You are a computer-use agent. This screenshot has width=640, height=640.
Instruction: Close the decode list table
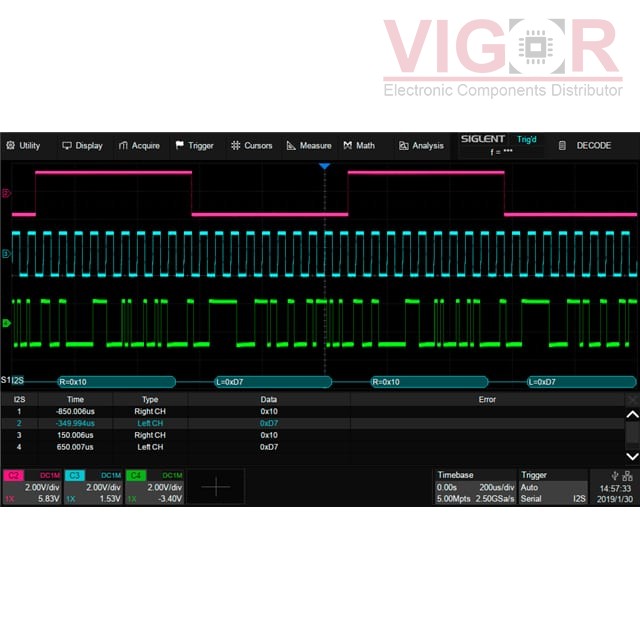[632, 400]
